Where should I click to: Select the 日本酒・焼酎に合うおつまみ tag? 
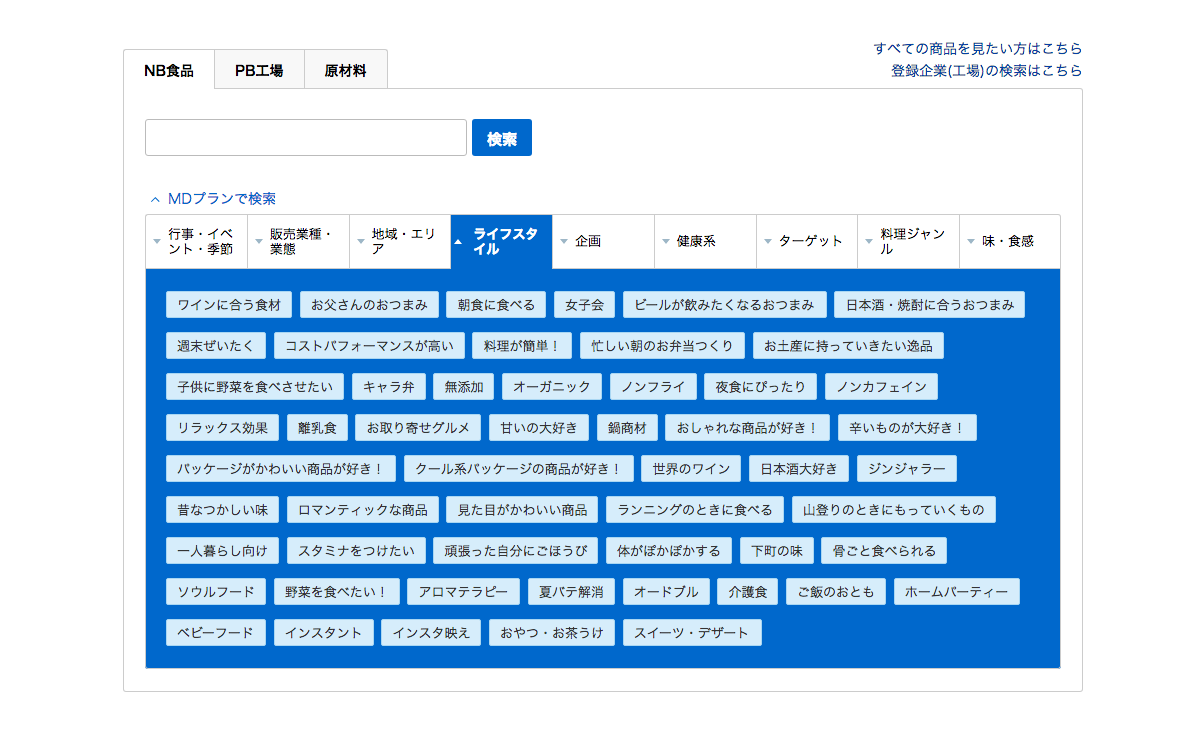pos(930,305)
